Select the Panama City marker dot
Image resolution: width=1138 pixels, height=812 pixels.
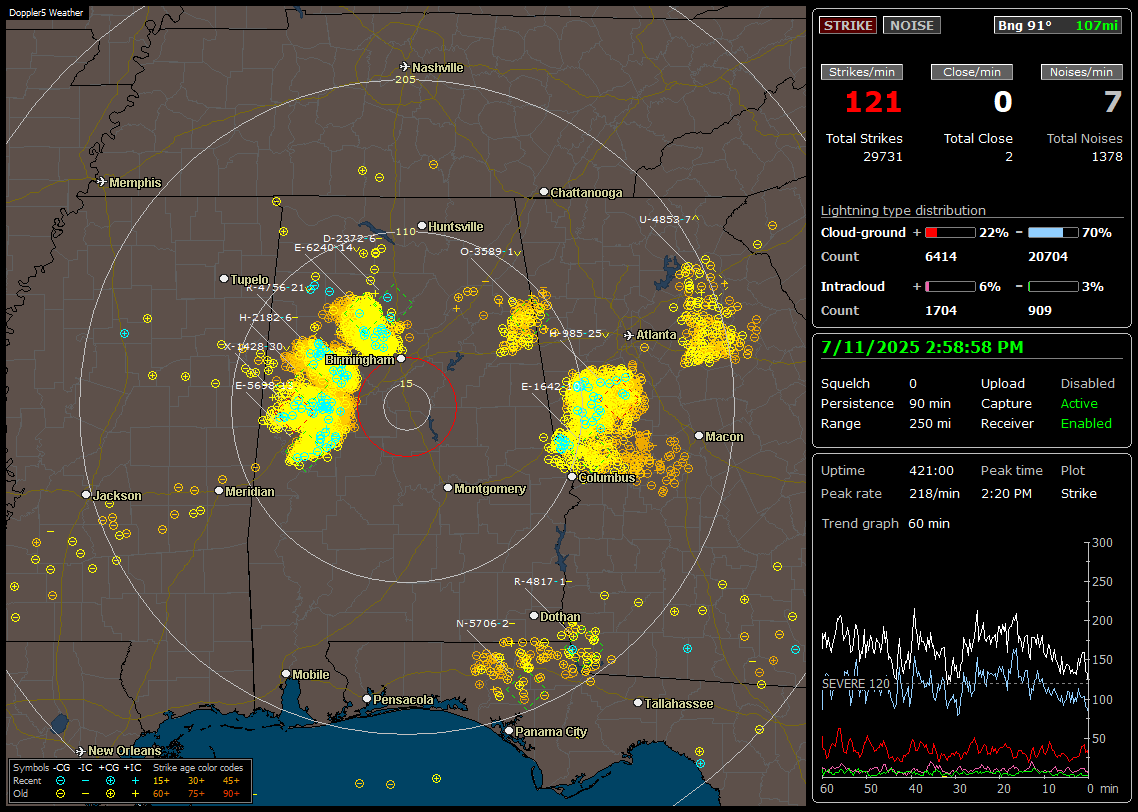point(509,731)
